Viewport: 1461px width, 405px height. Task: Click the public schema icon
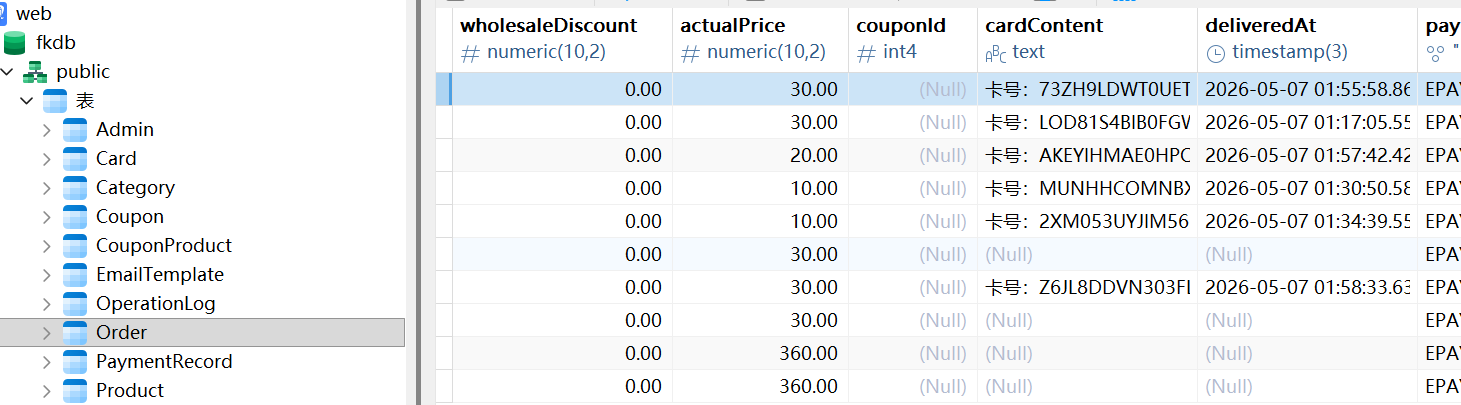click(x=35, y=72)
